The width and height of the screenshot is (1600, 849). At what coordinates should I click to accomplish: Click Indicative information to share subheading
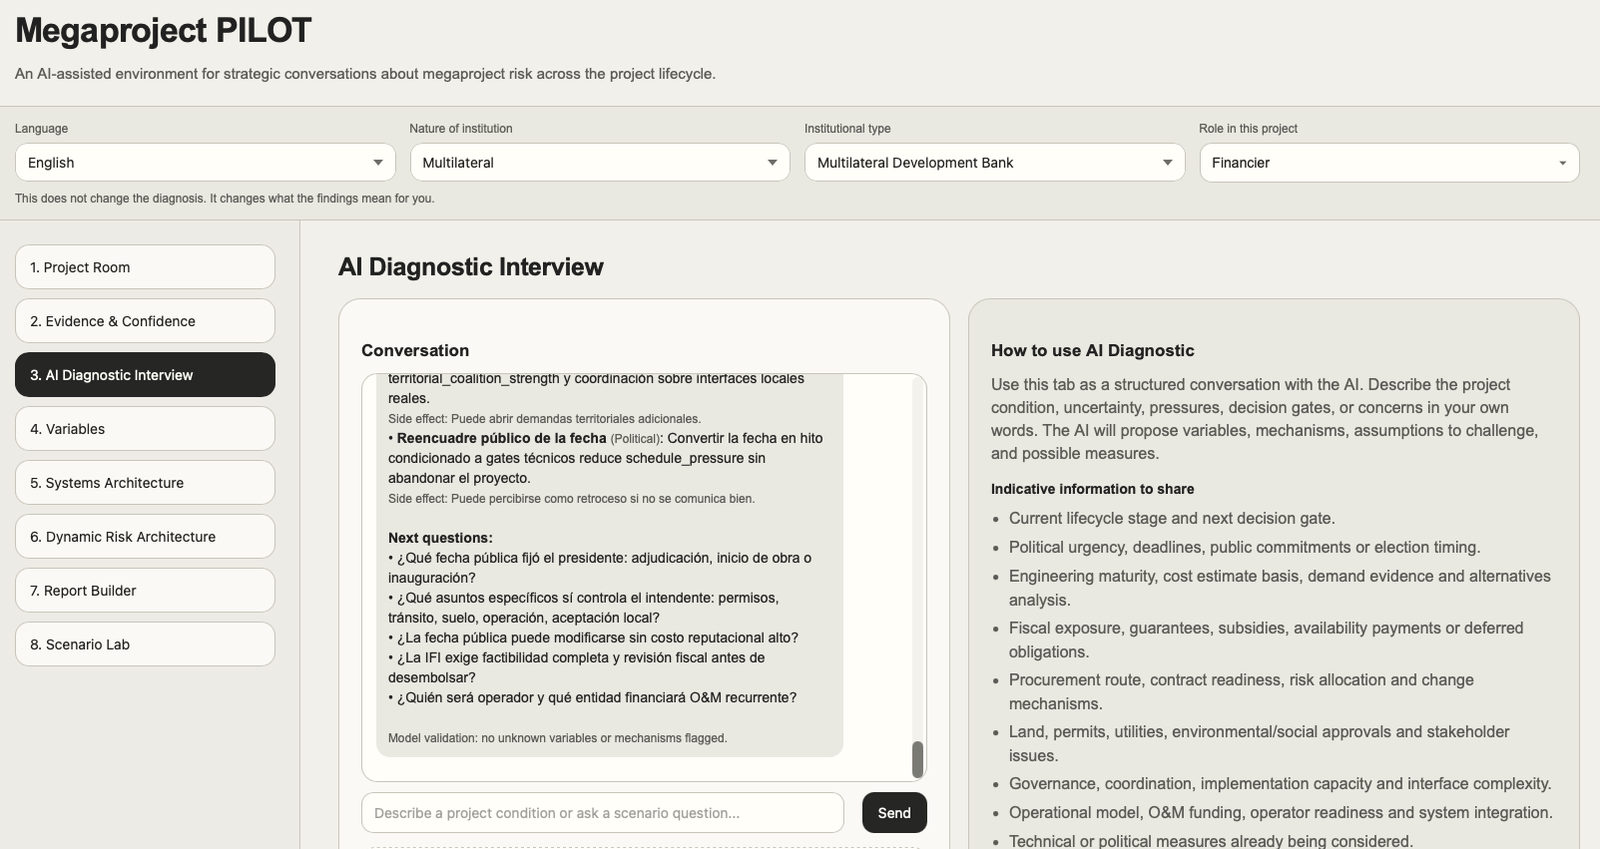tap(1092, 489)
